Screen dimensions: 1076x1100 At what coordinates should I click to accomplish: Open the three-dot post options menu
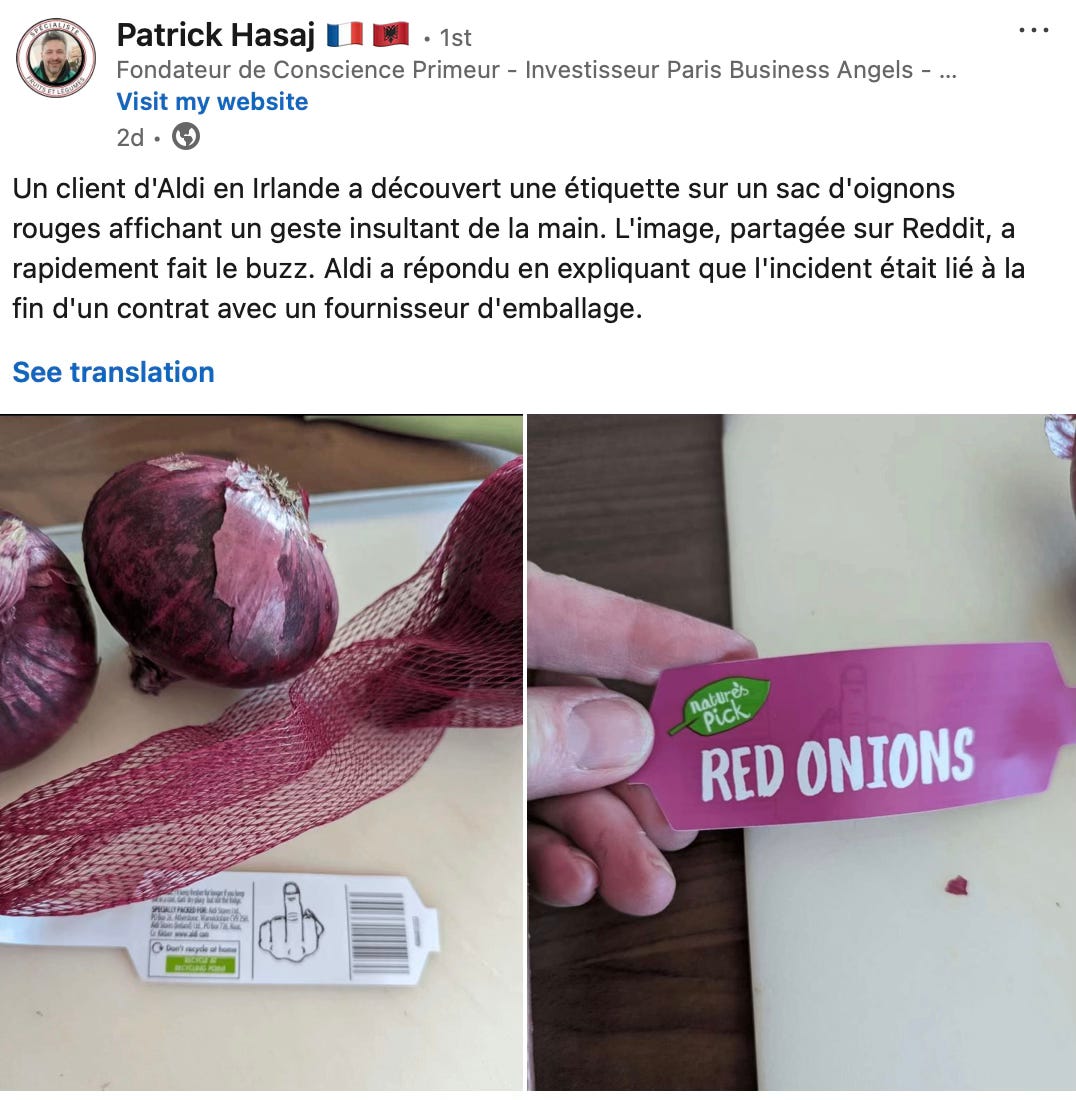point(1033,30)
